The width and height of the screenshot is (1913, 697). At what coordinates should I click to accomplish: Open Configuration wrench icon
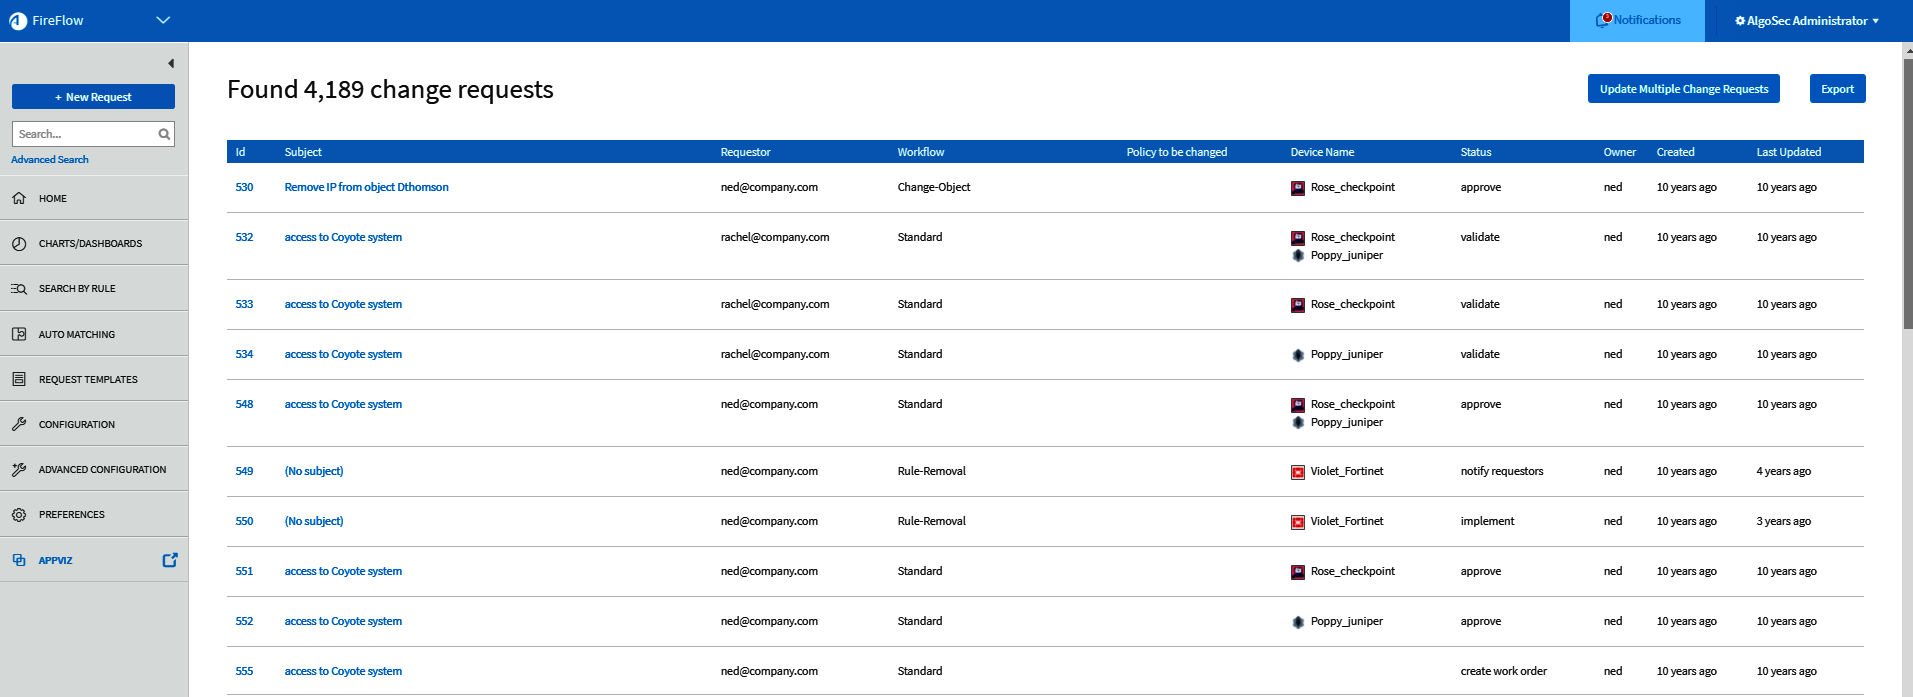[x=19, y=424]
